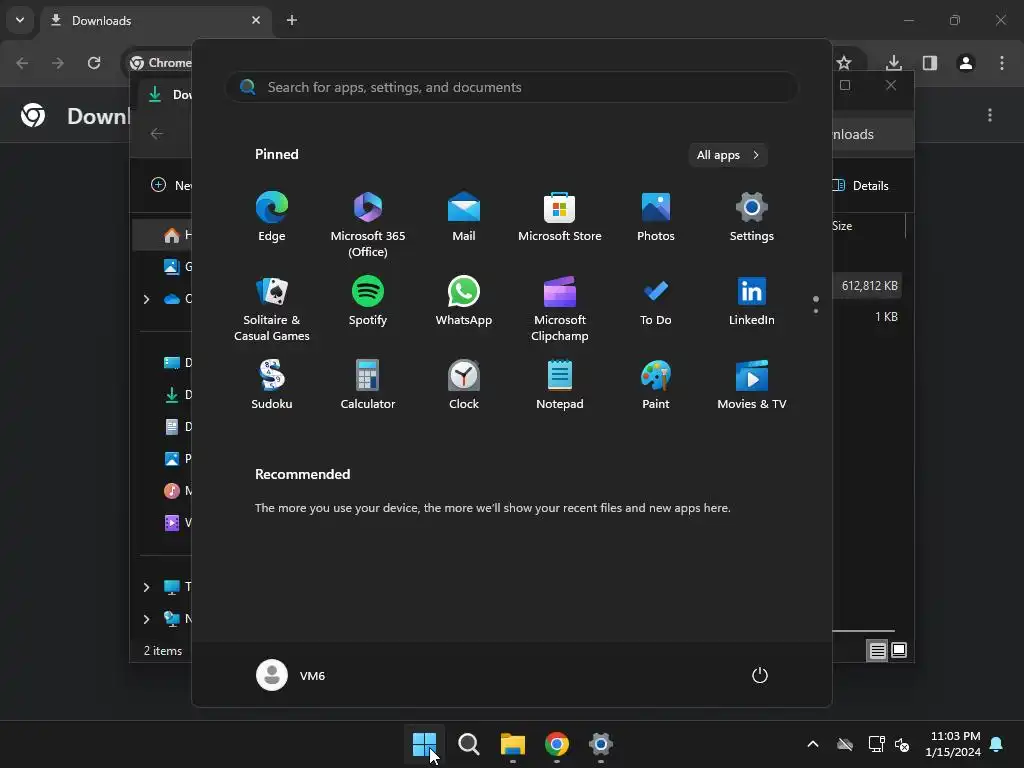This screenshot has height=768, width=1024.
Task: Focus the Start menu search field
Action: click(511, 87)
